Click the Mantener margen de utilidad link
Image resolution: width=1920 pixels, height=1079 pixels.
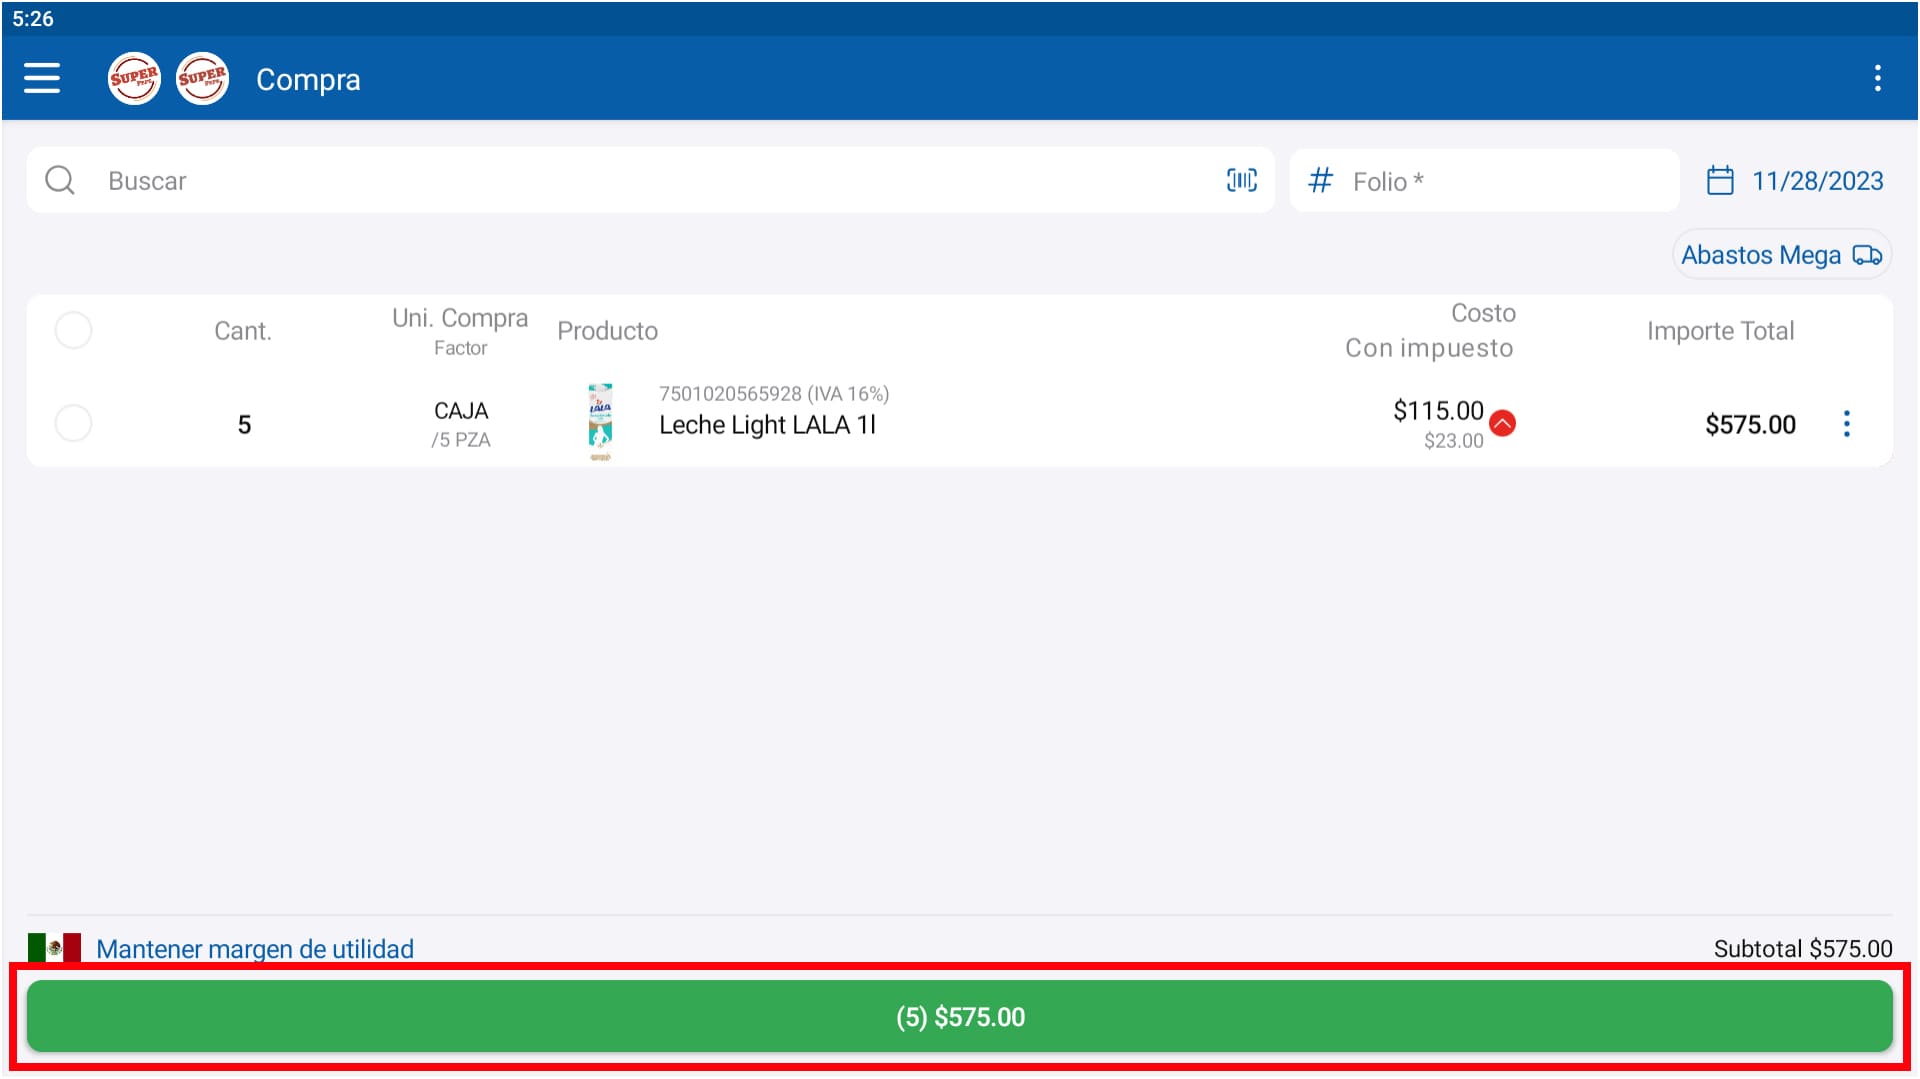[x=255, y=948]
